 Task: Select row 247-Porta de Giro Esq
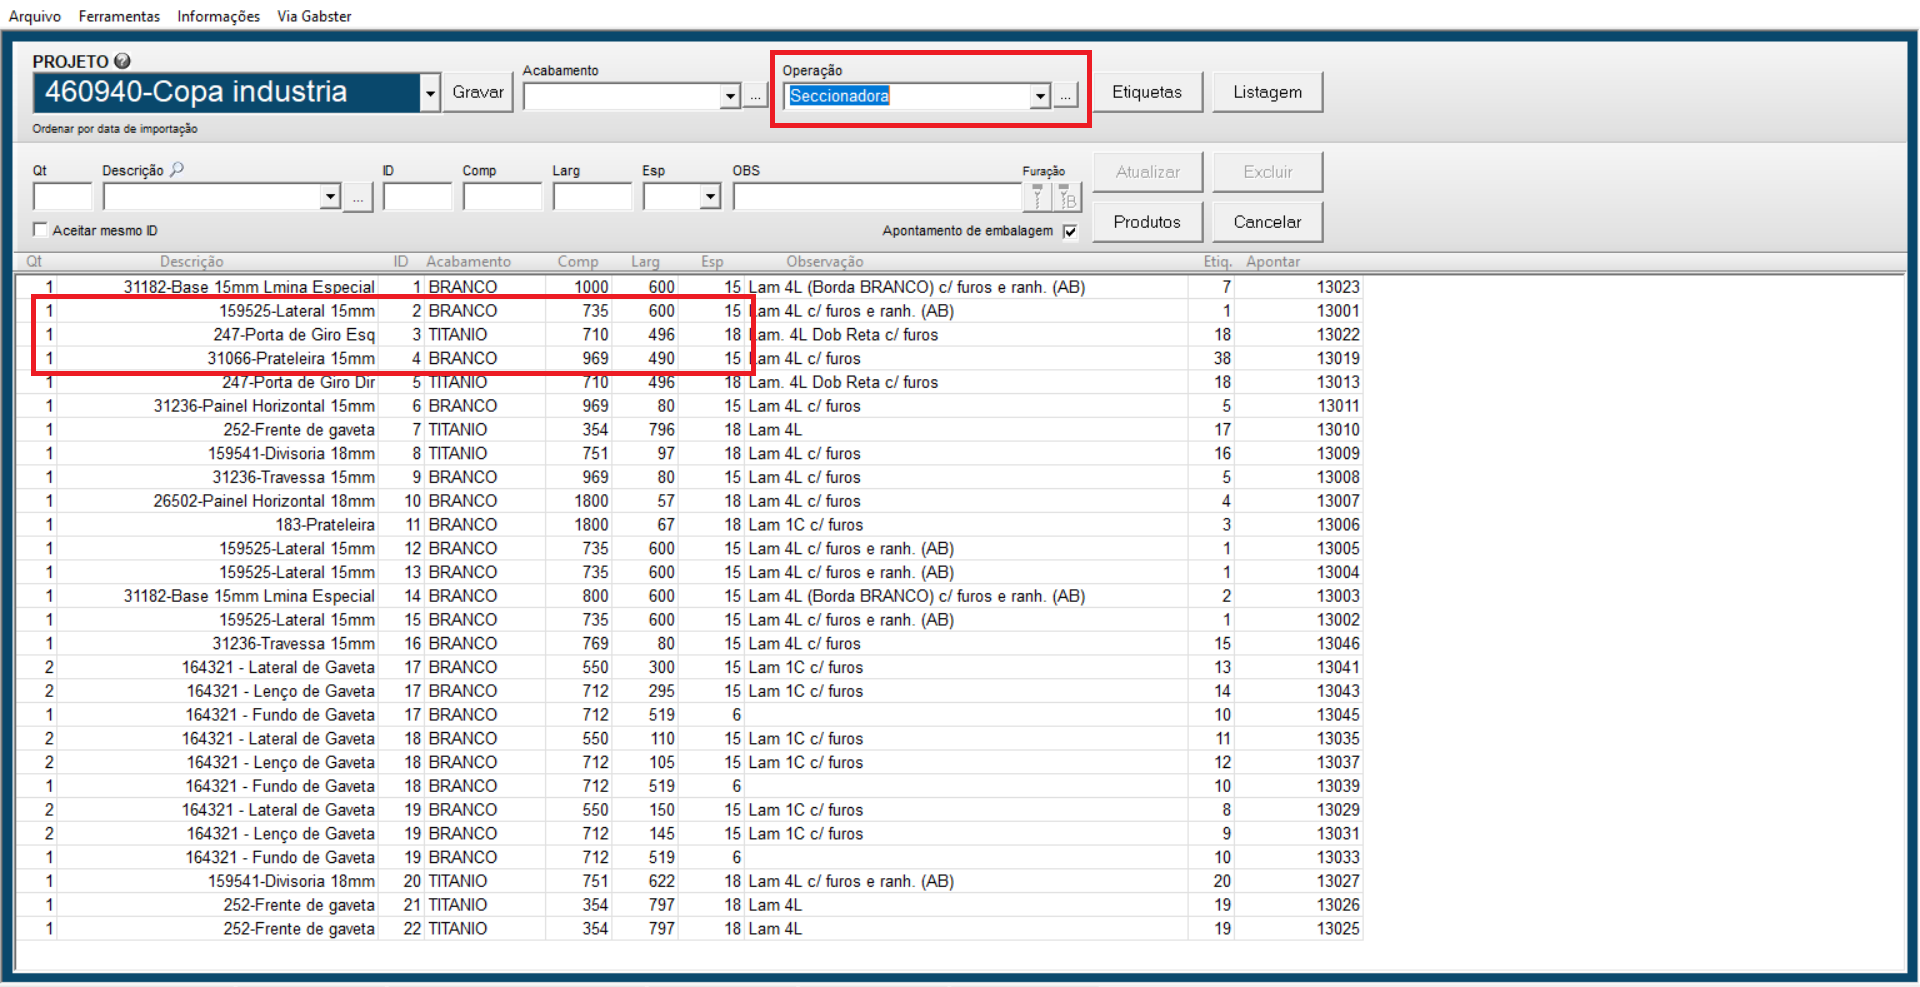689,335
